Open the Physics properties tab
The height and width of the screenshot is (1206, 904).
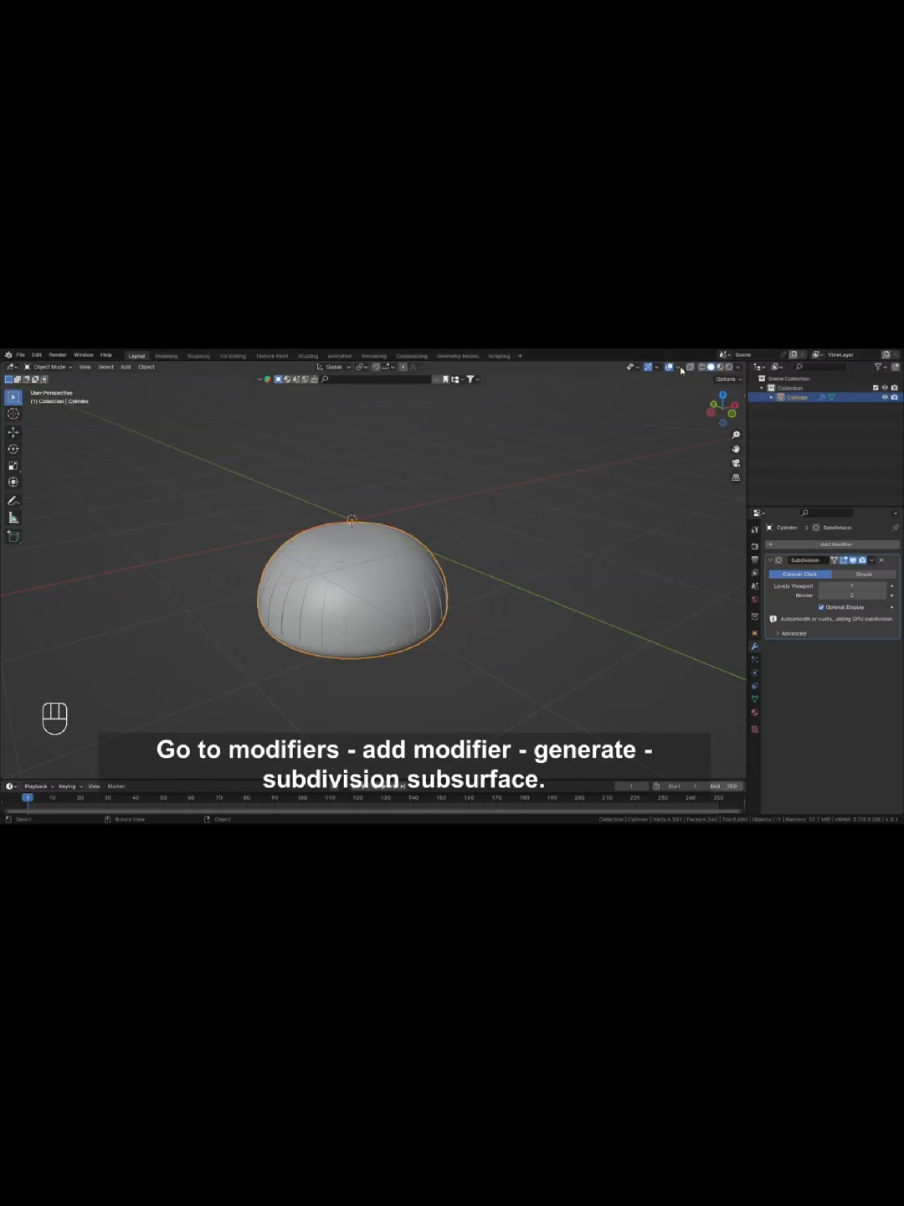pos(755,673)
